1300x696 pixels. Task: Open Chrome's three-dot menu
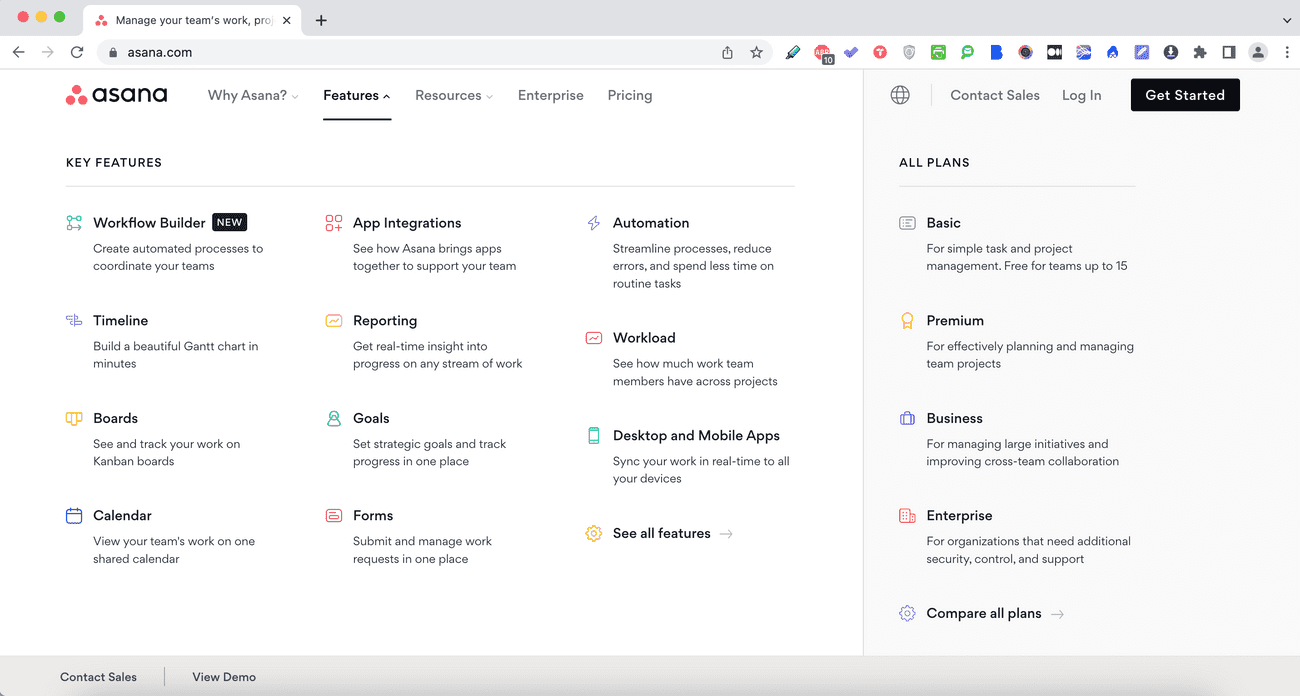click(1286, 52)
